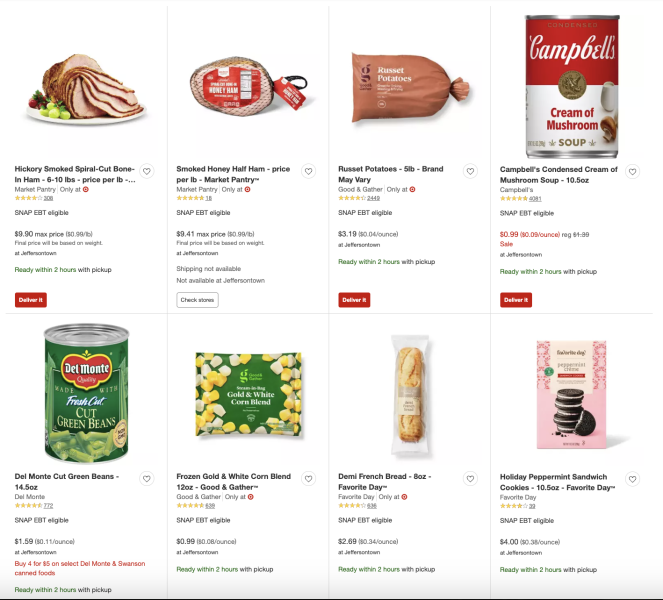
Task: Click heart icon for Smoked Honey Half Ham
Action: pos(308,171)
